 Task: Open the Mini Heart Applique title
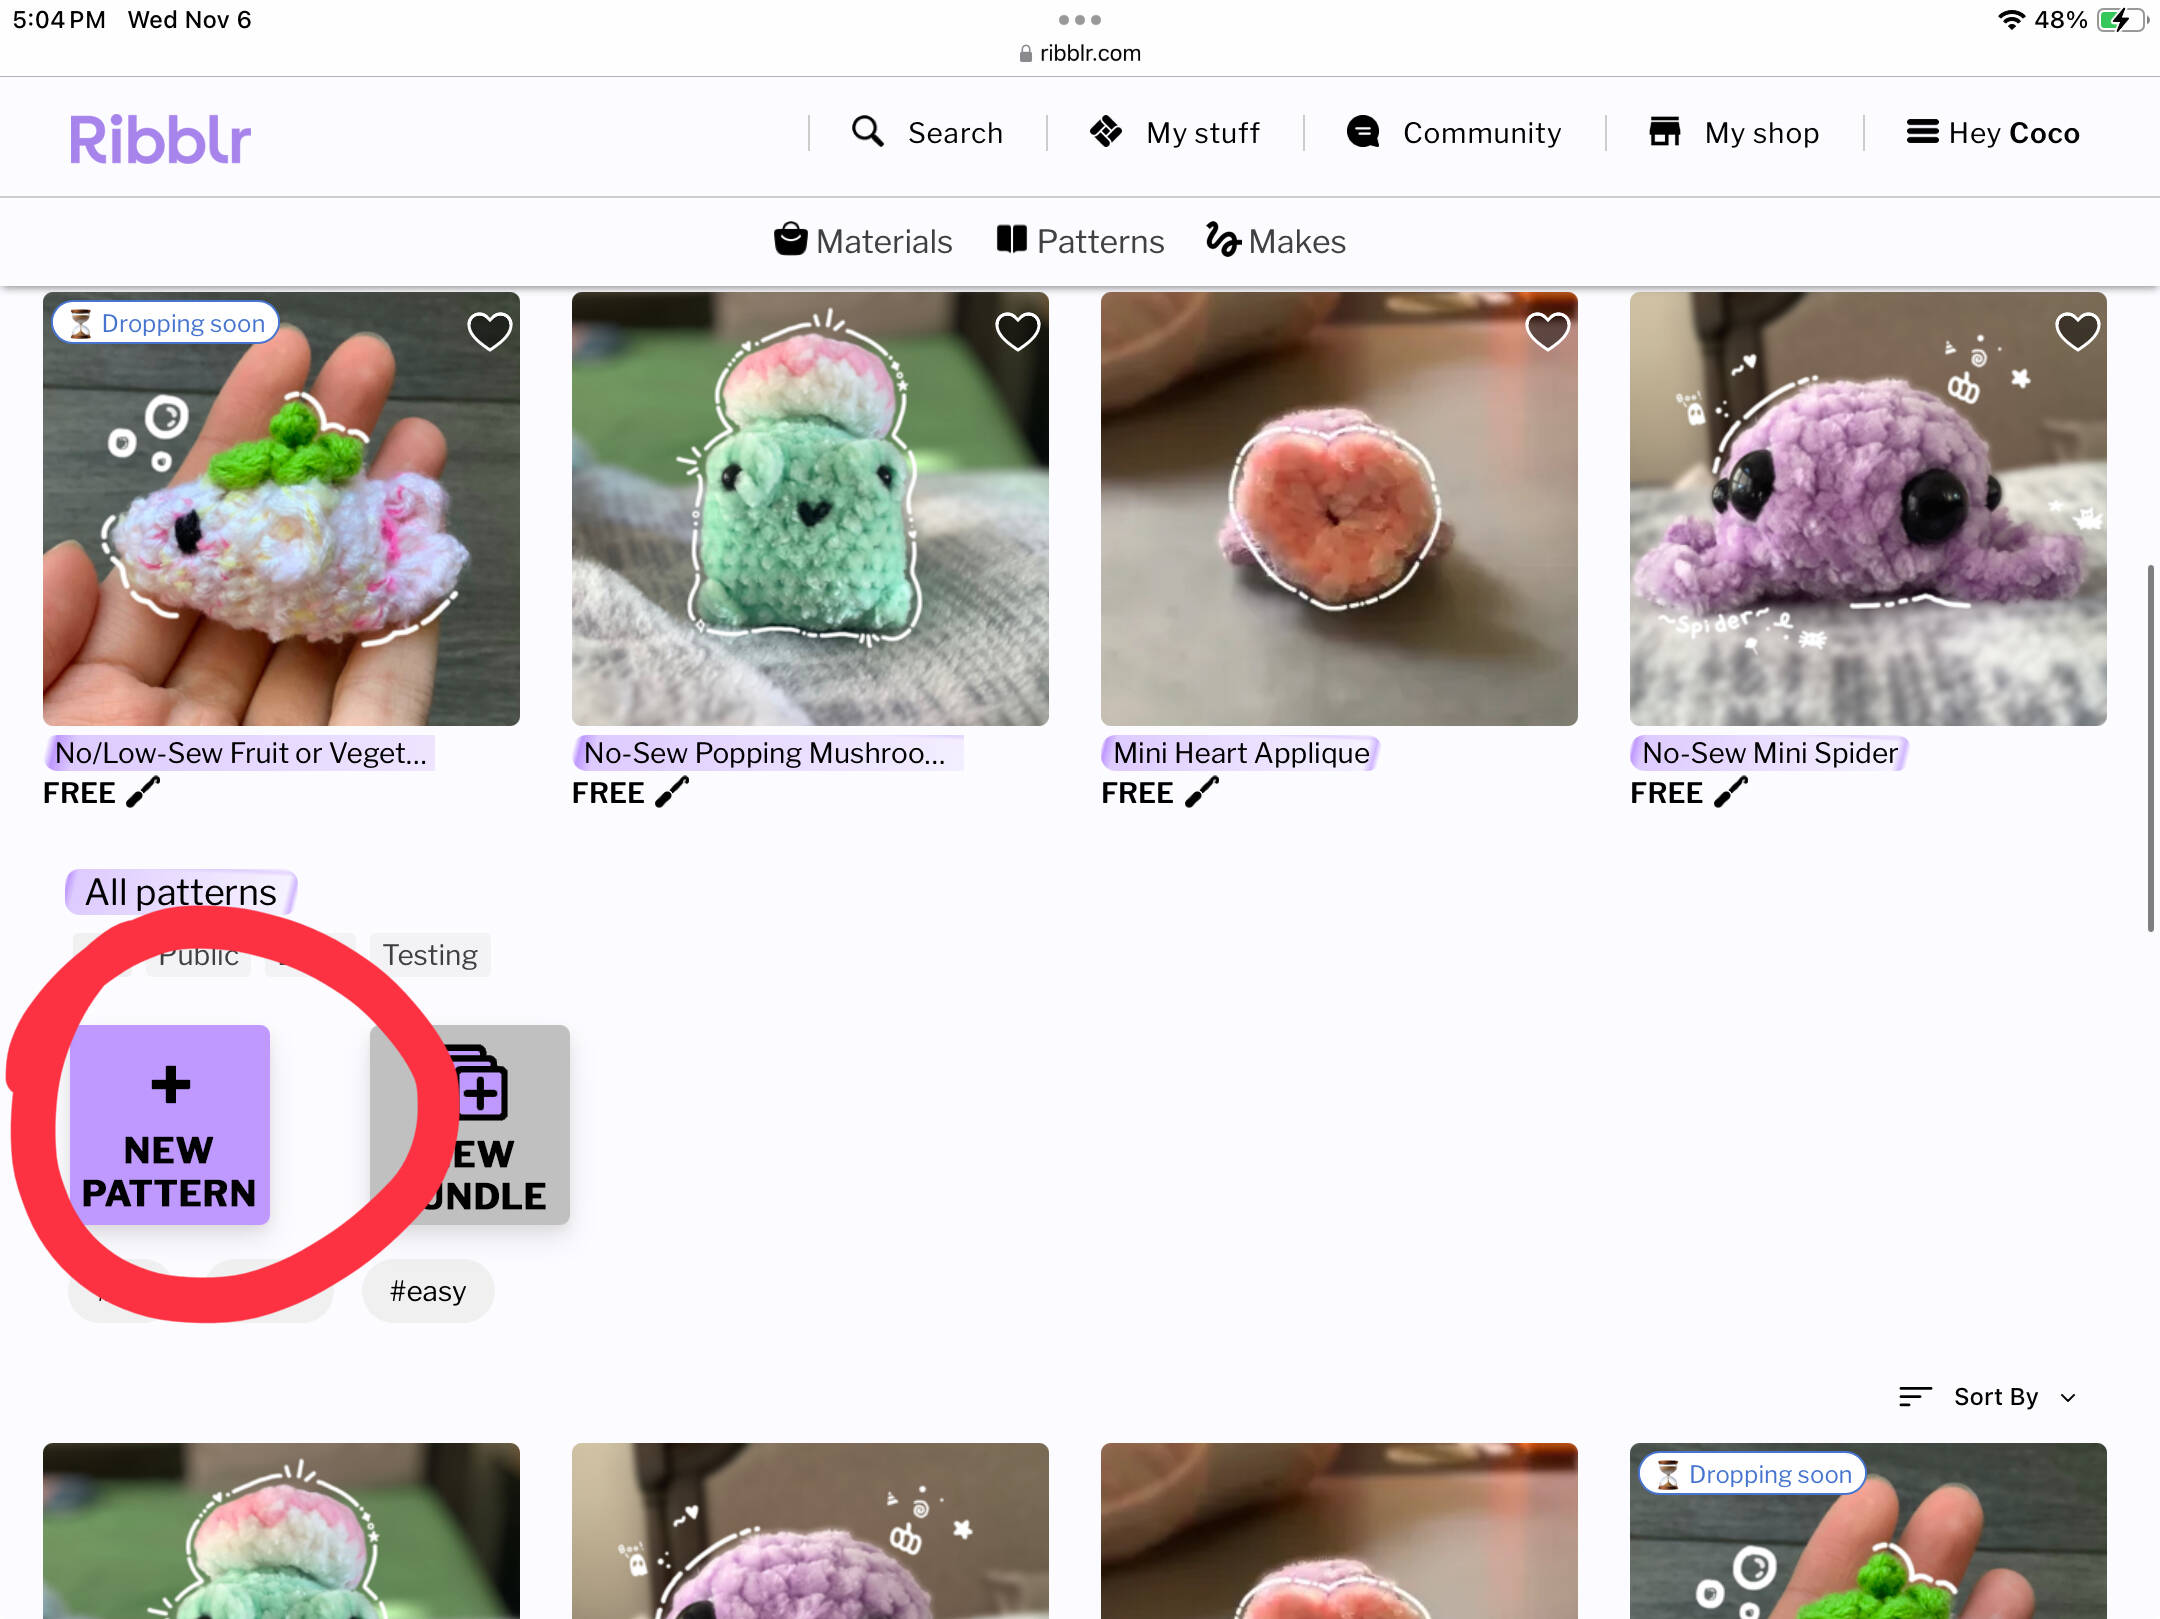pyautogui.click(x=1241, y=753)
